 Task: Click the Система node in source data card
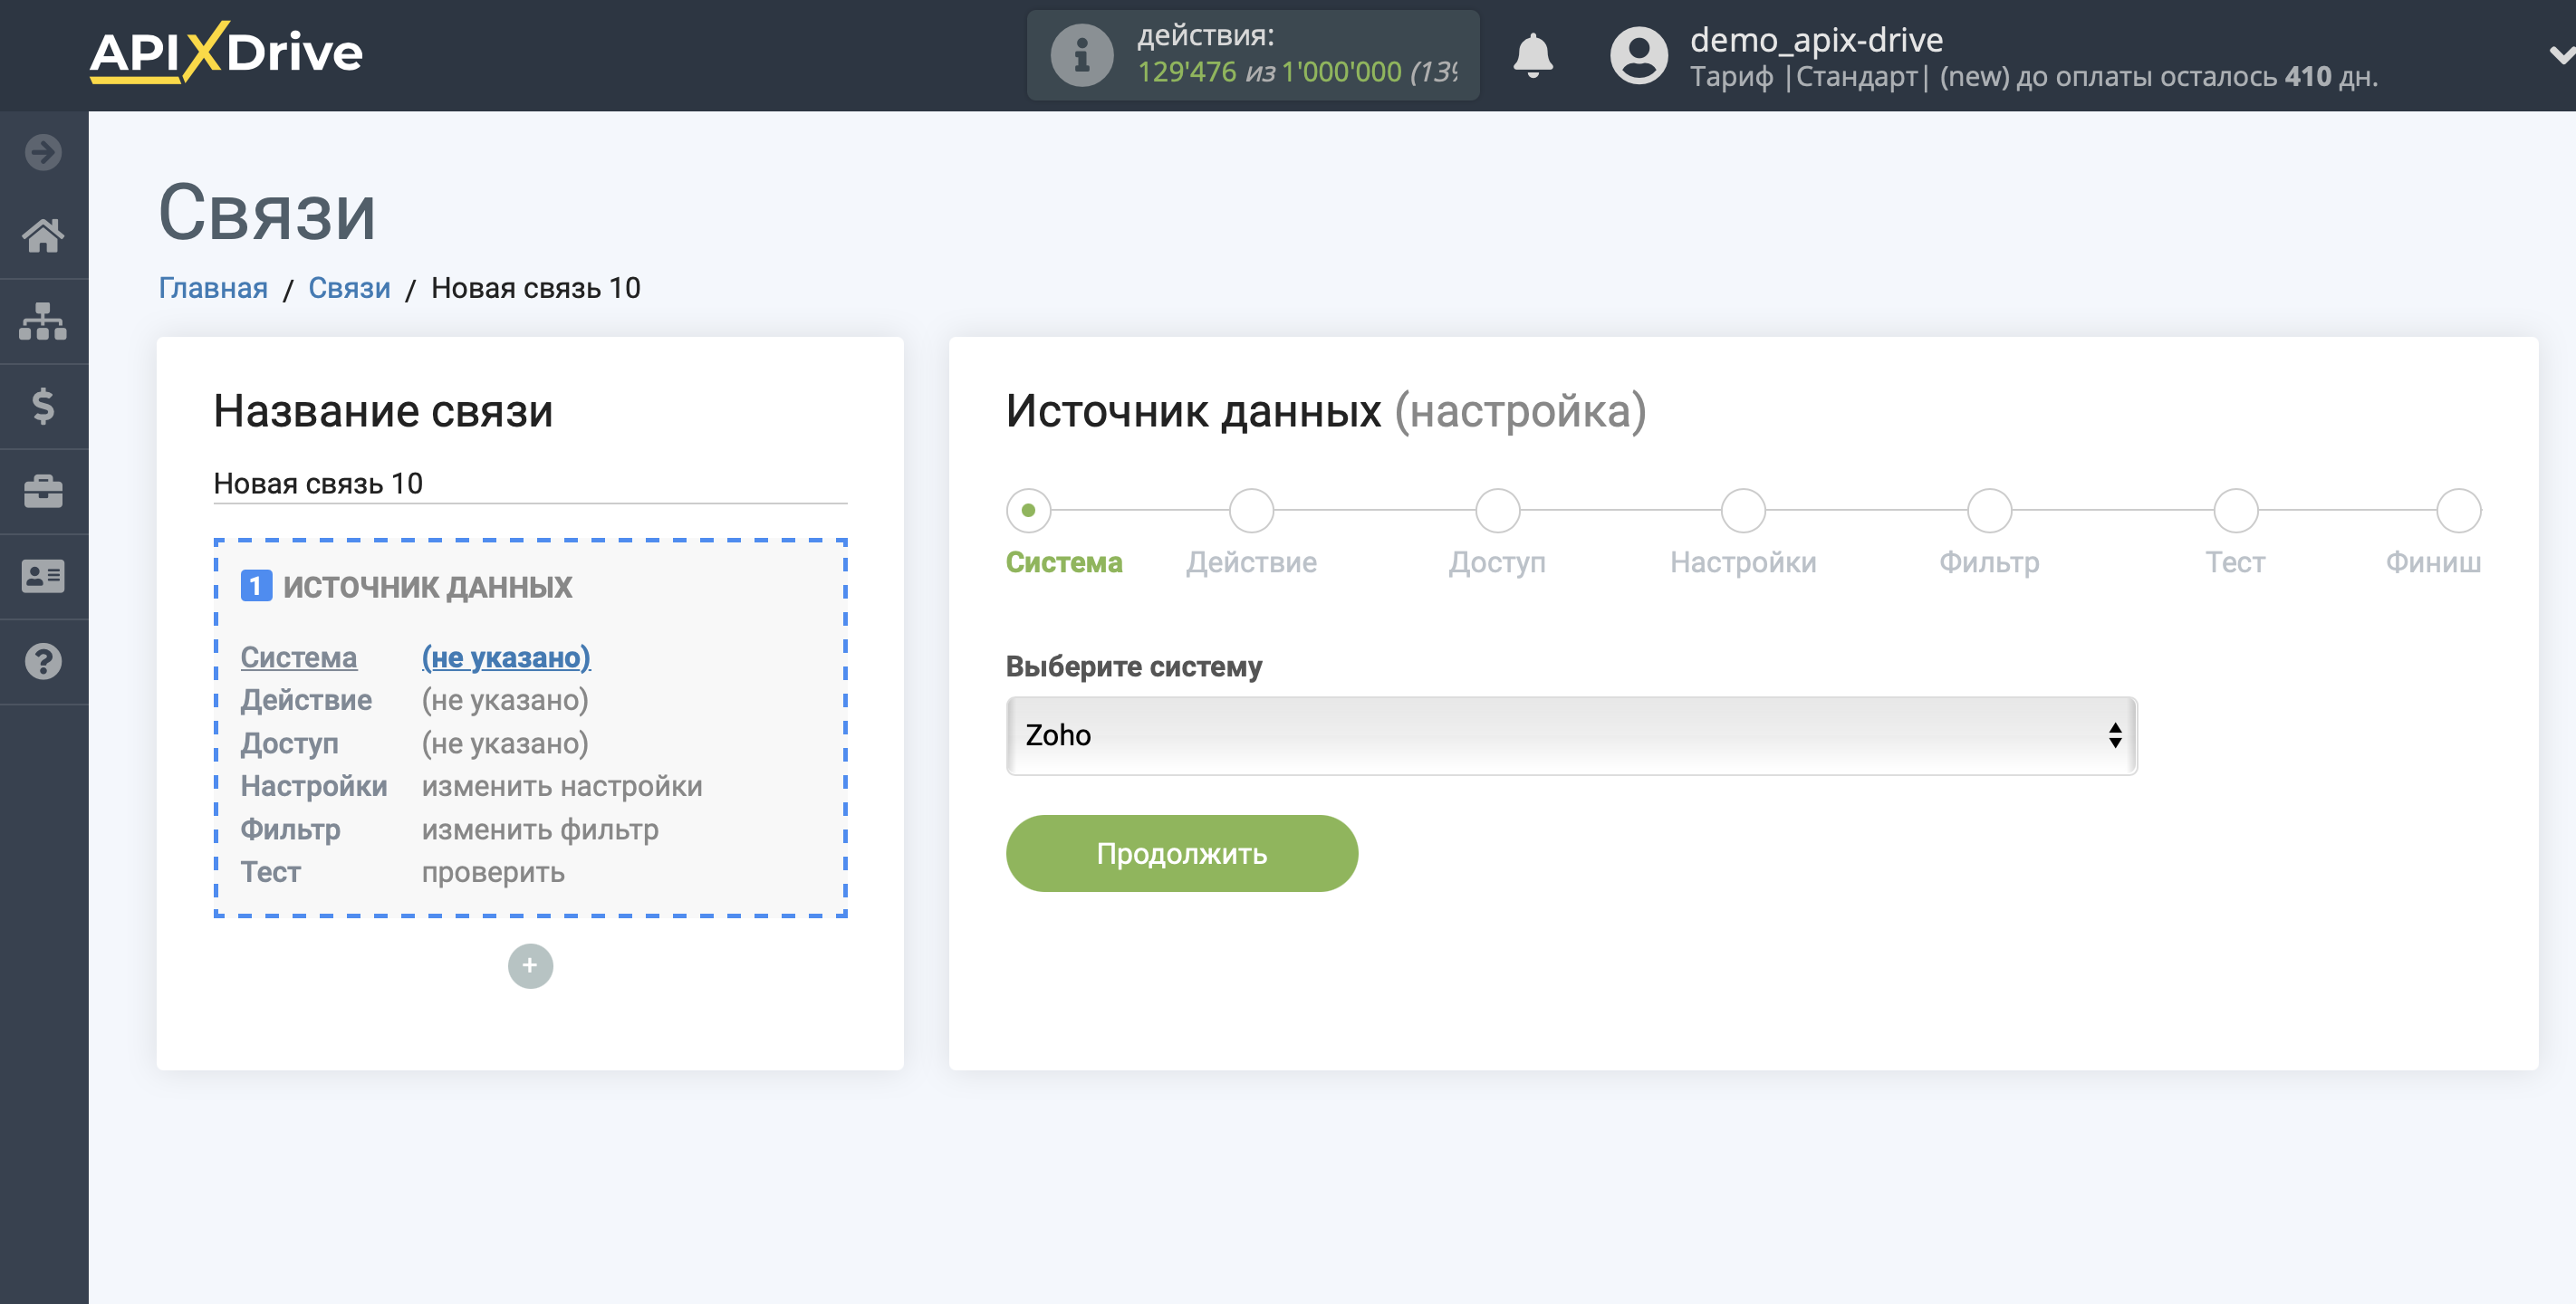pyautogui.click(x=299, y=656)
